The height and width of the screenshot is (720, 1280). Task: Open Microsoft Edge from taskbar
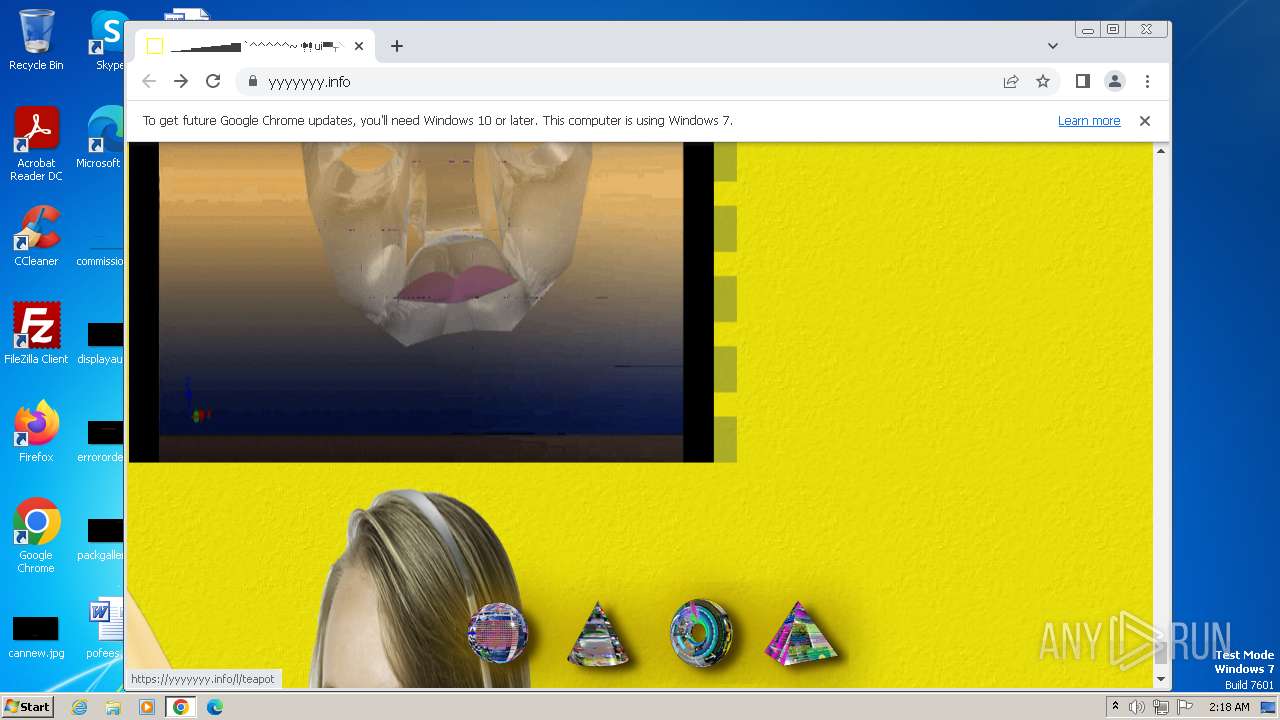coord(215,707)
